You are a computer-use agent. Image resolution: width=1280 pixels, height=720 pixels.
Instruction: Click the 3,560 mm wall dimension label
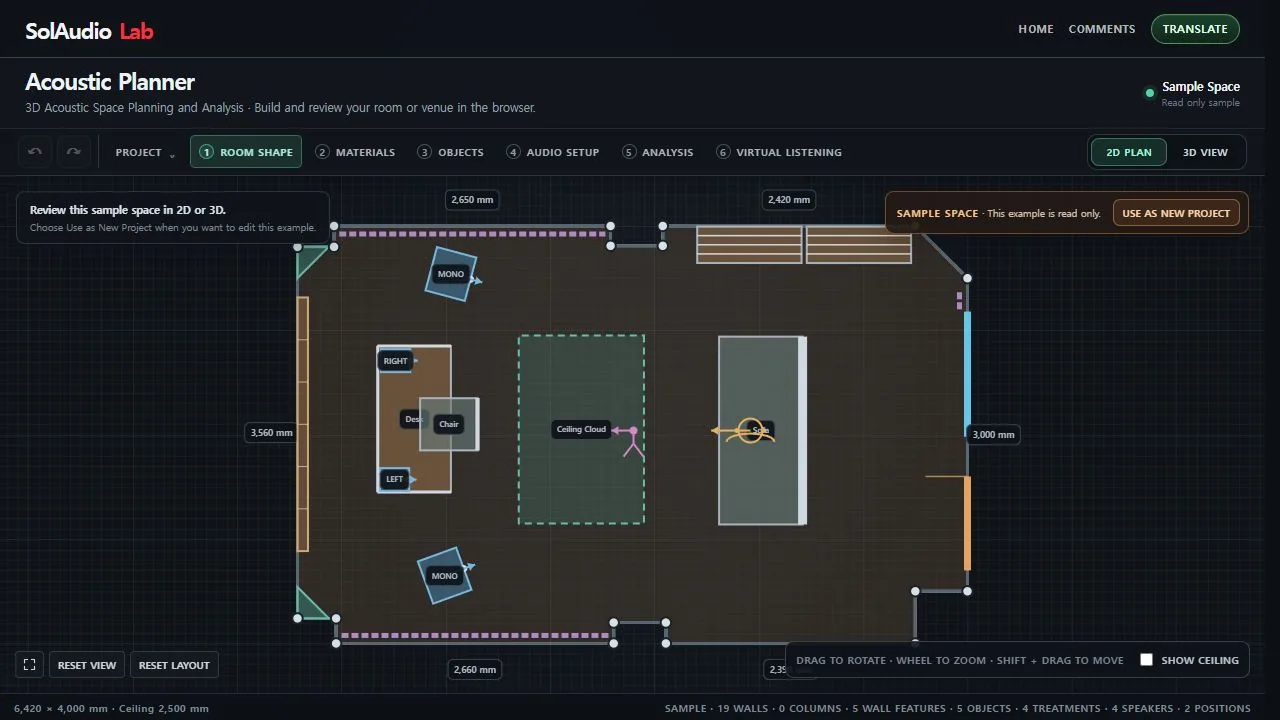click(272, 433)
